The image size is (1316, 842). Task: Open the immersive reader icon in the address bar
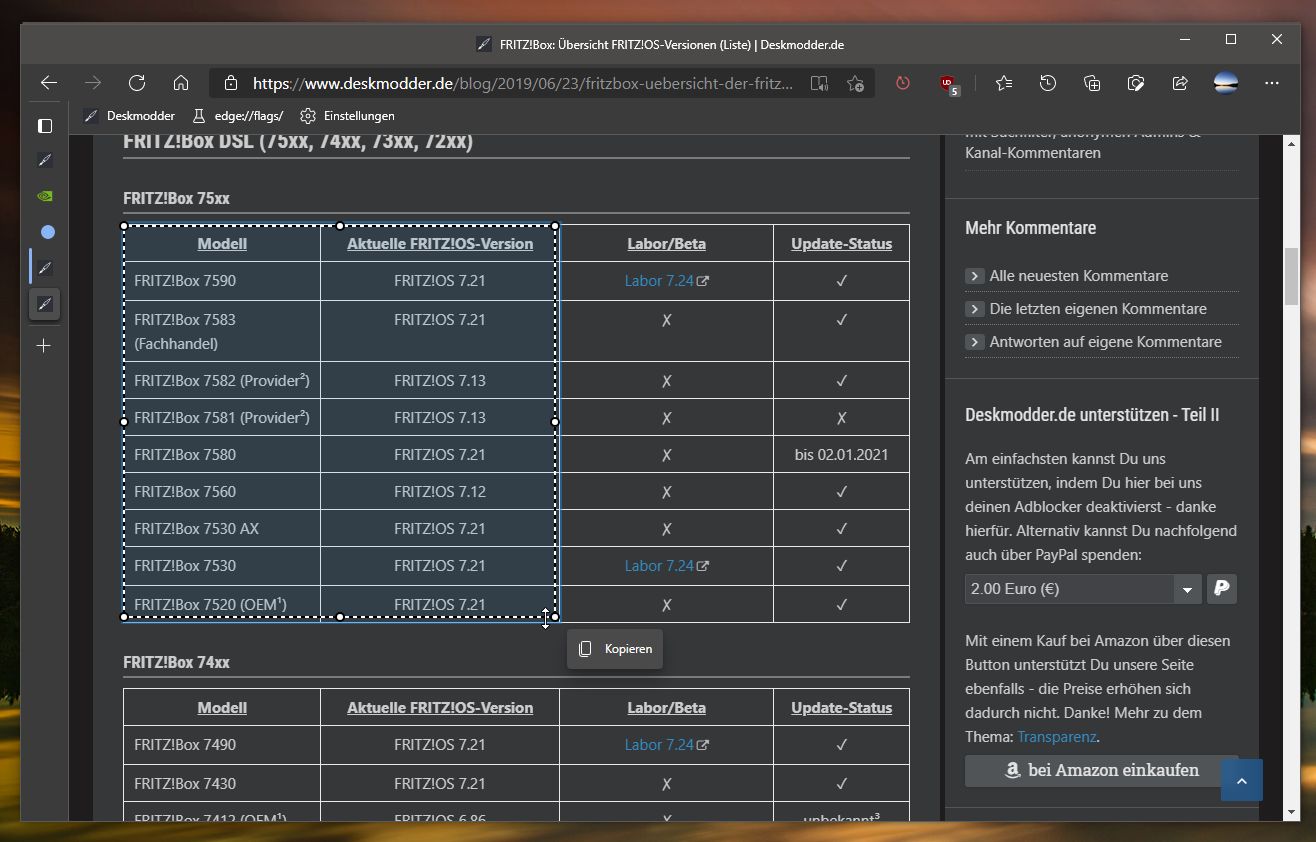point(819,83)
